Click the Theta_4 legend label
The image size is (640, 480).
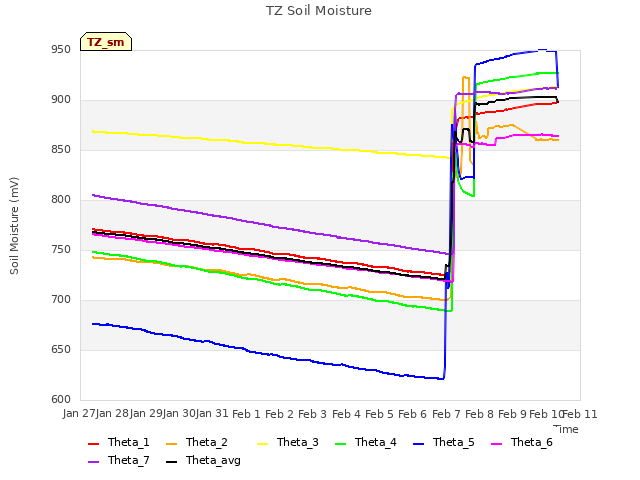point(376,442)
